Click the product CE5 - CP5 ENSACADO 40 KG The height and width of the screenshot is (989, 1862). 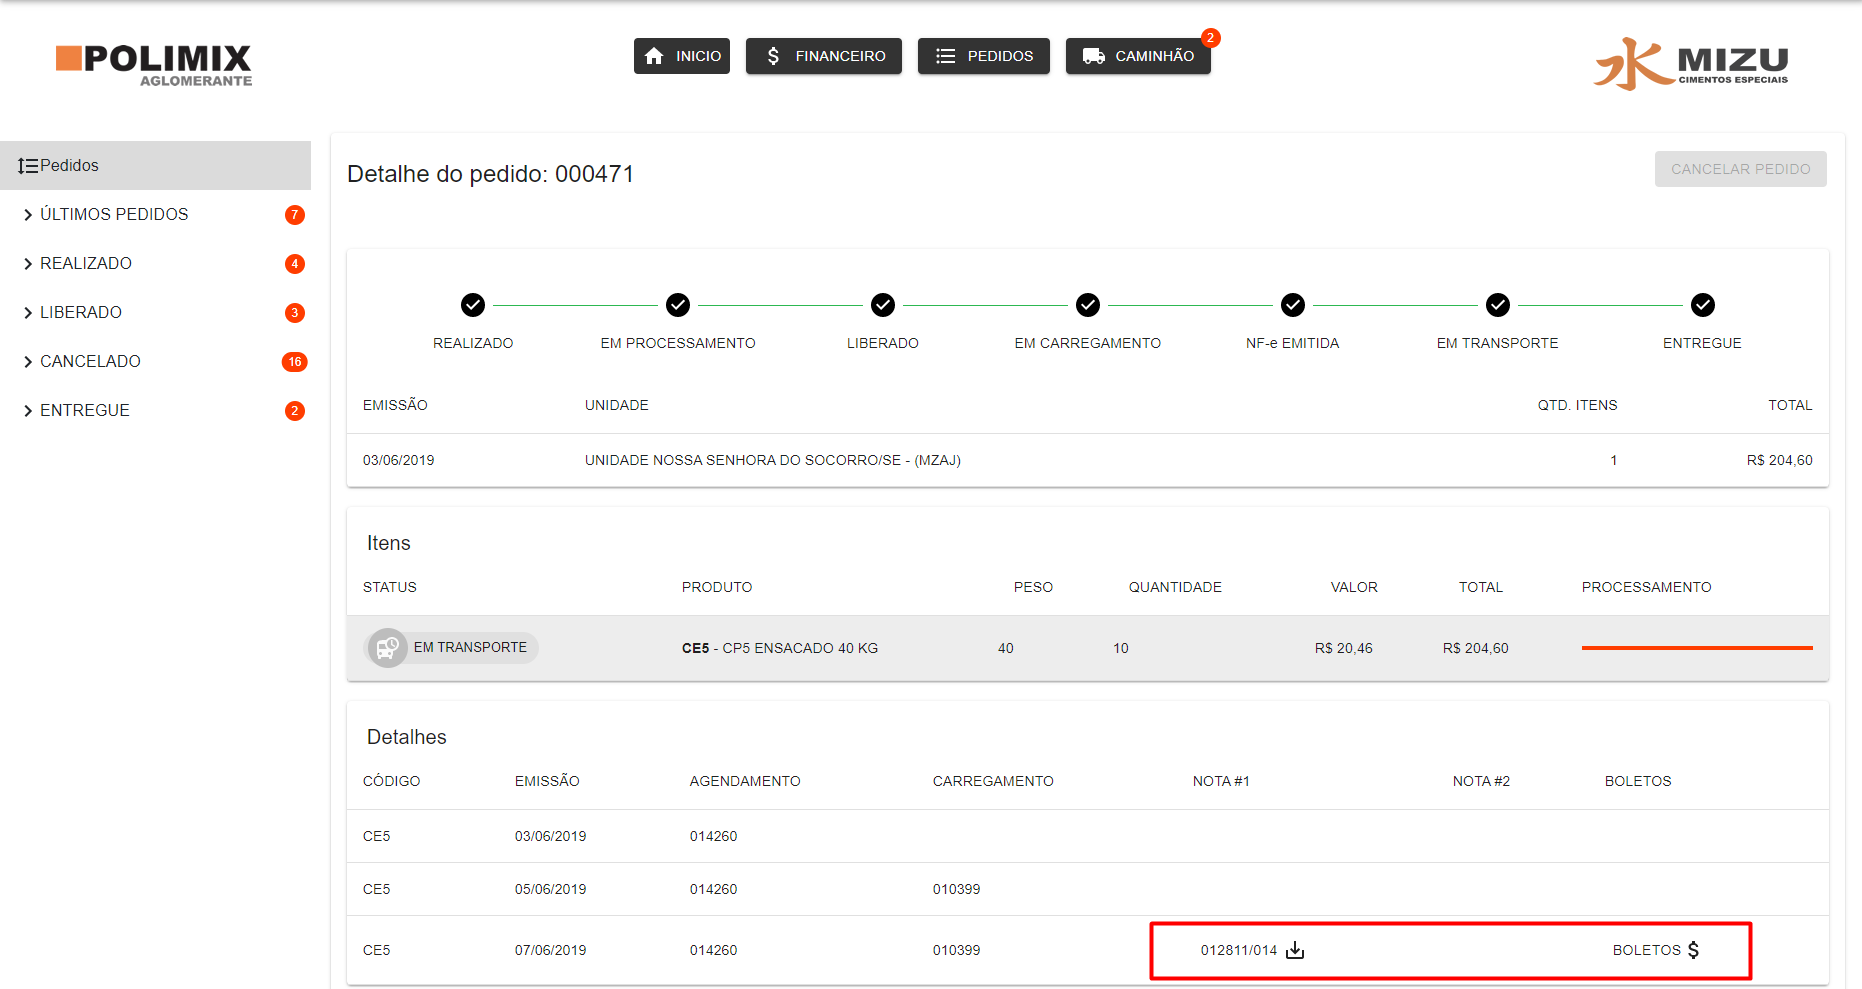coord(780,648)
